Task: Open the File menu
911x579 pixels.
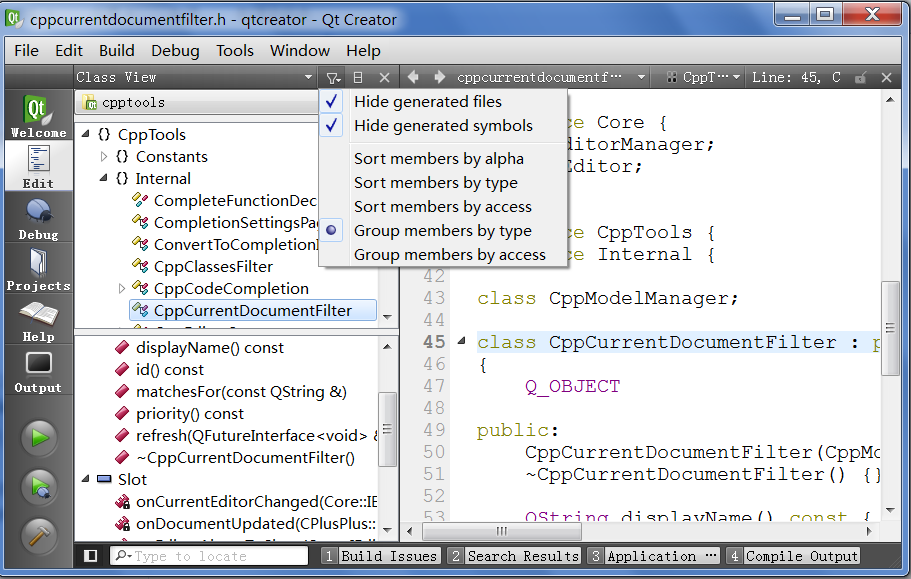Action: click(27, 51)
